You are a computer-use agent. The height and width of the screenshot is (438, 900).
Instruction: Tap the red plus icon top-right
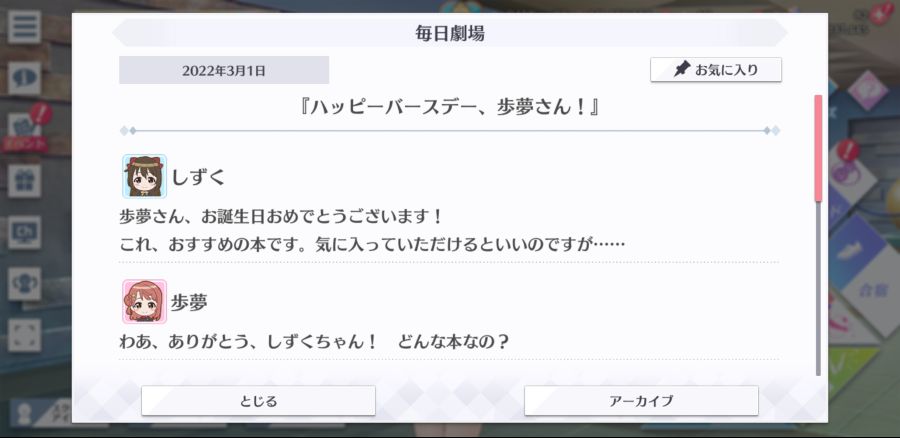[x=881, y=13]
